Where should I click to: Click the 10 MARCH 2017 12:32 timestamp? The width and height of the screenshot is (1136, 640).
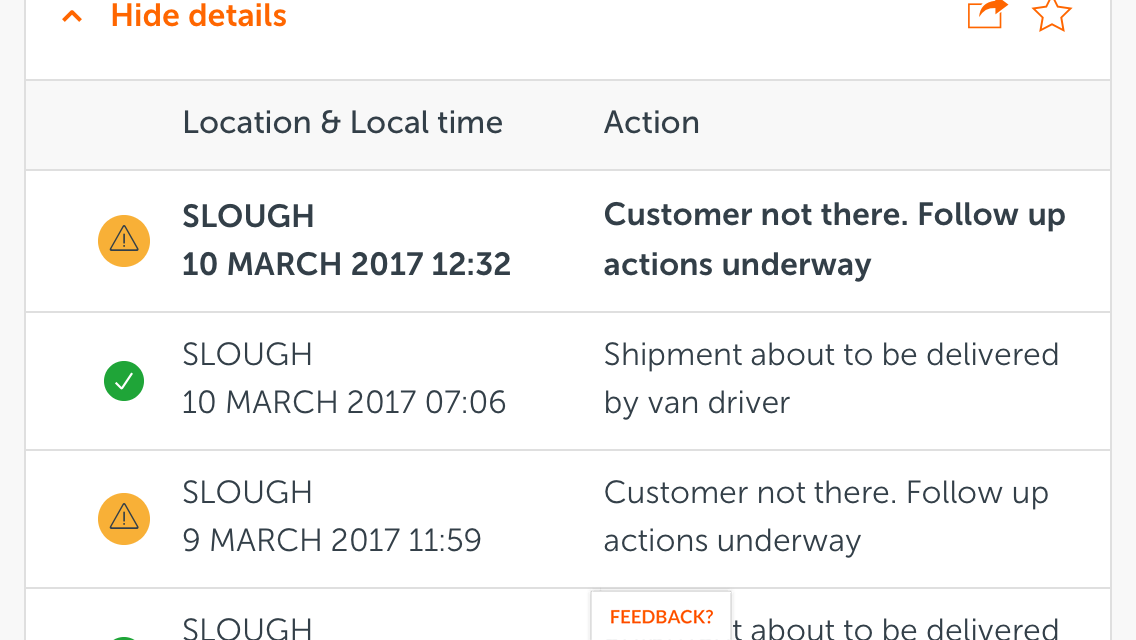coord(346,264)
